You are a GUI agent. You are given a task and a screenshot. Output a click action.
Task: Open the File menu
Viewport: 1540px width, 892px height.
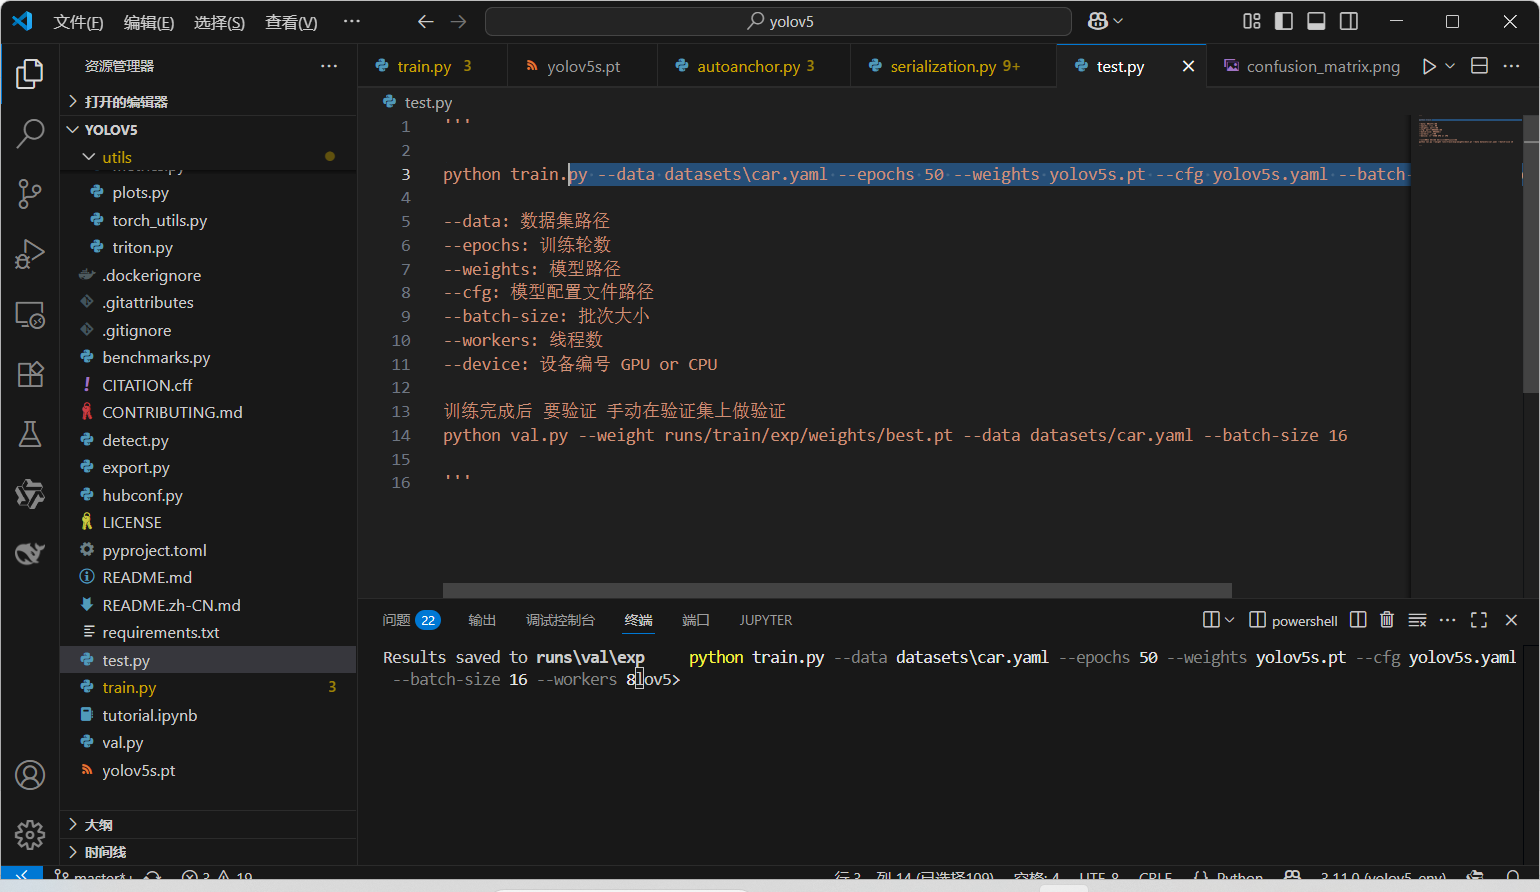[x=78, y=22]
